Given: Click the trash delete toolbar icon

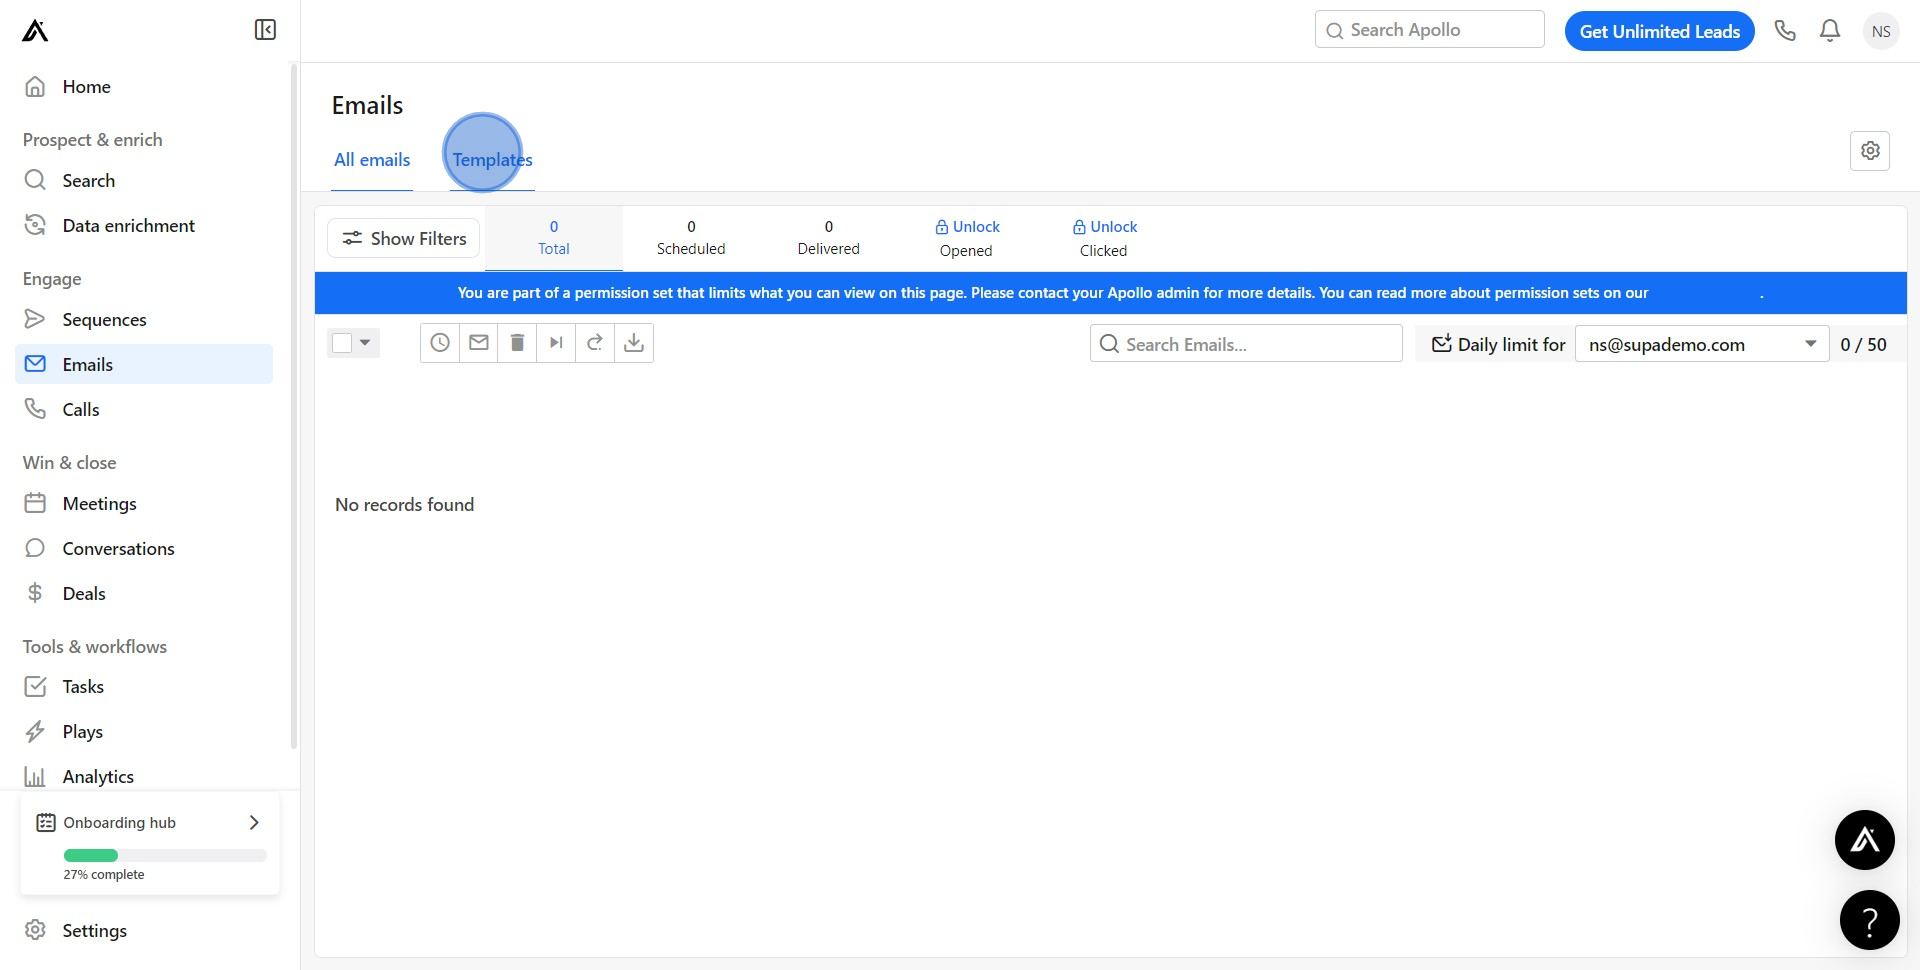Looking at the screenshot, I should tap(517, 343).
